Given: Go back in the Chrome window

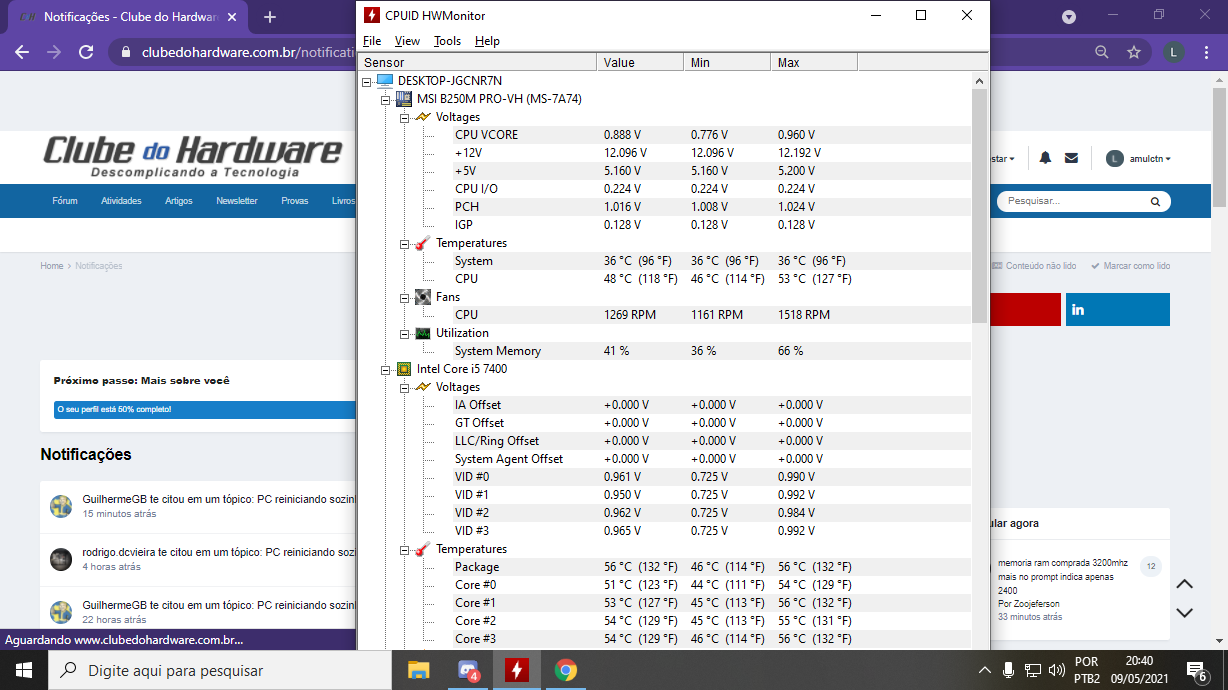Looking at the screenshot, I should click(x=22, y=52).
